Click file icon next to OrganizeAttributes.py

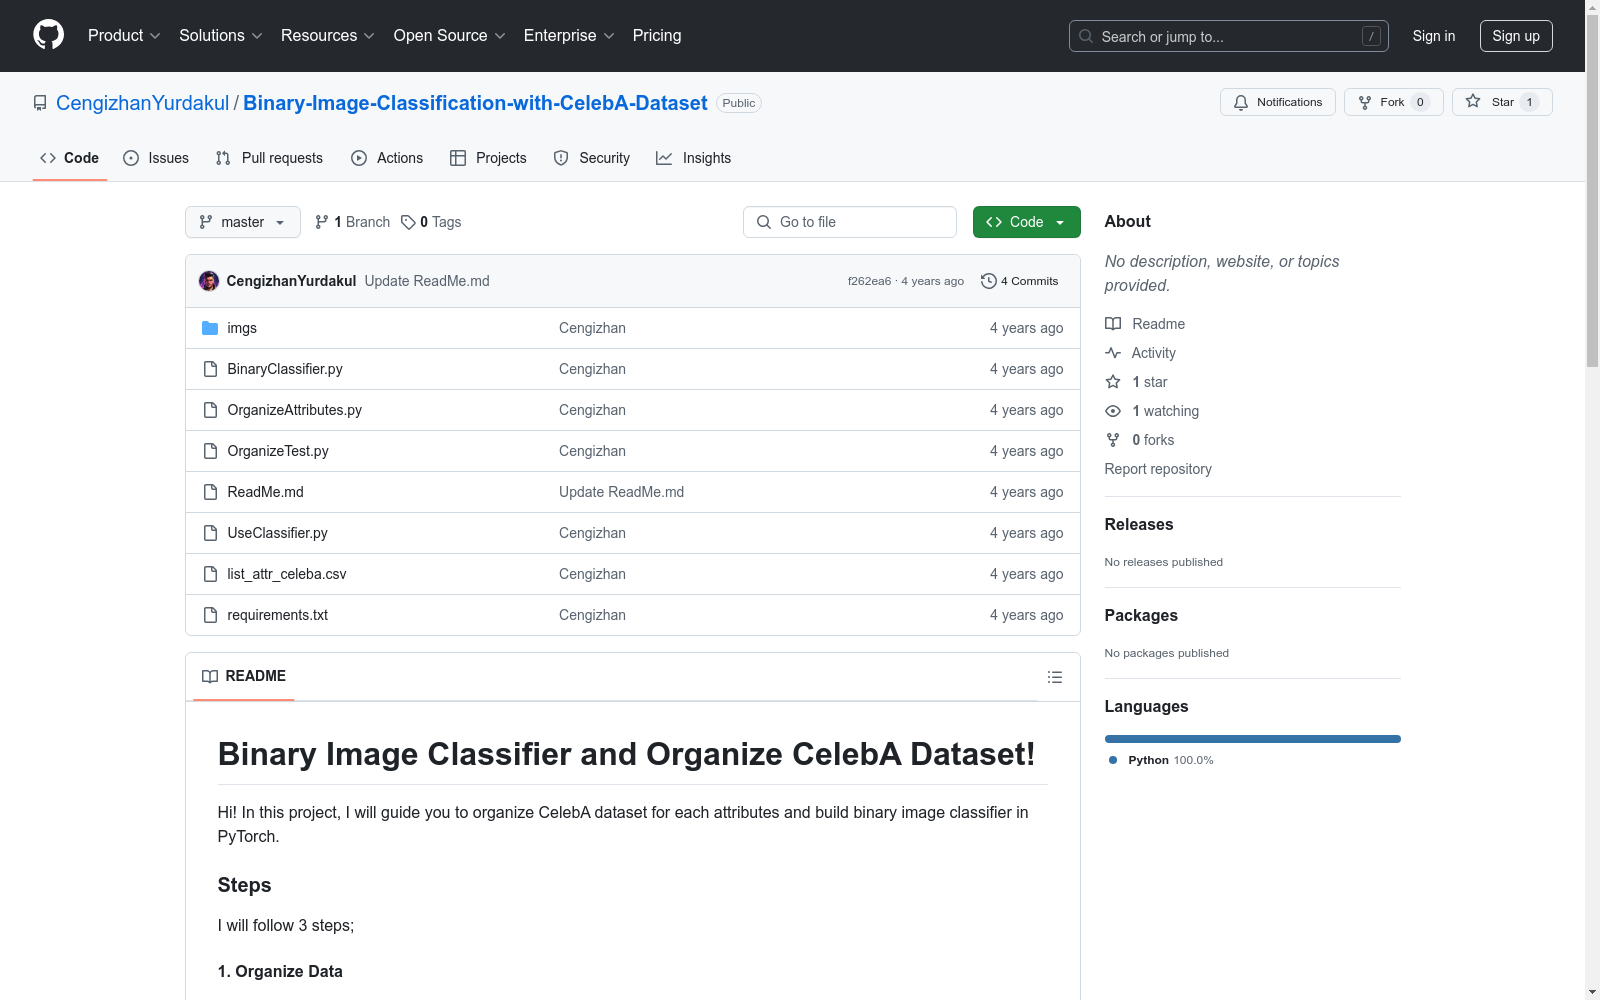coord(210,410)
